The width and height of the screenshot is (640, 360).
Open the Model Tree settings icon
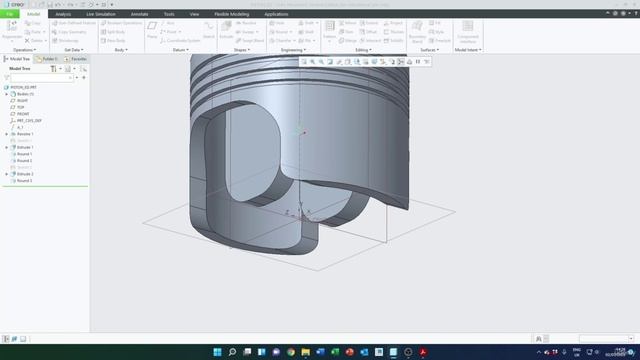tap(53, 69)
